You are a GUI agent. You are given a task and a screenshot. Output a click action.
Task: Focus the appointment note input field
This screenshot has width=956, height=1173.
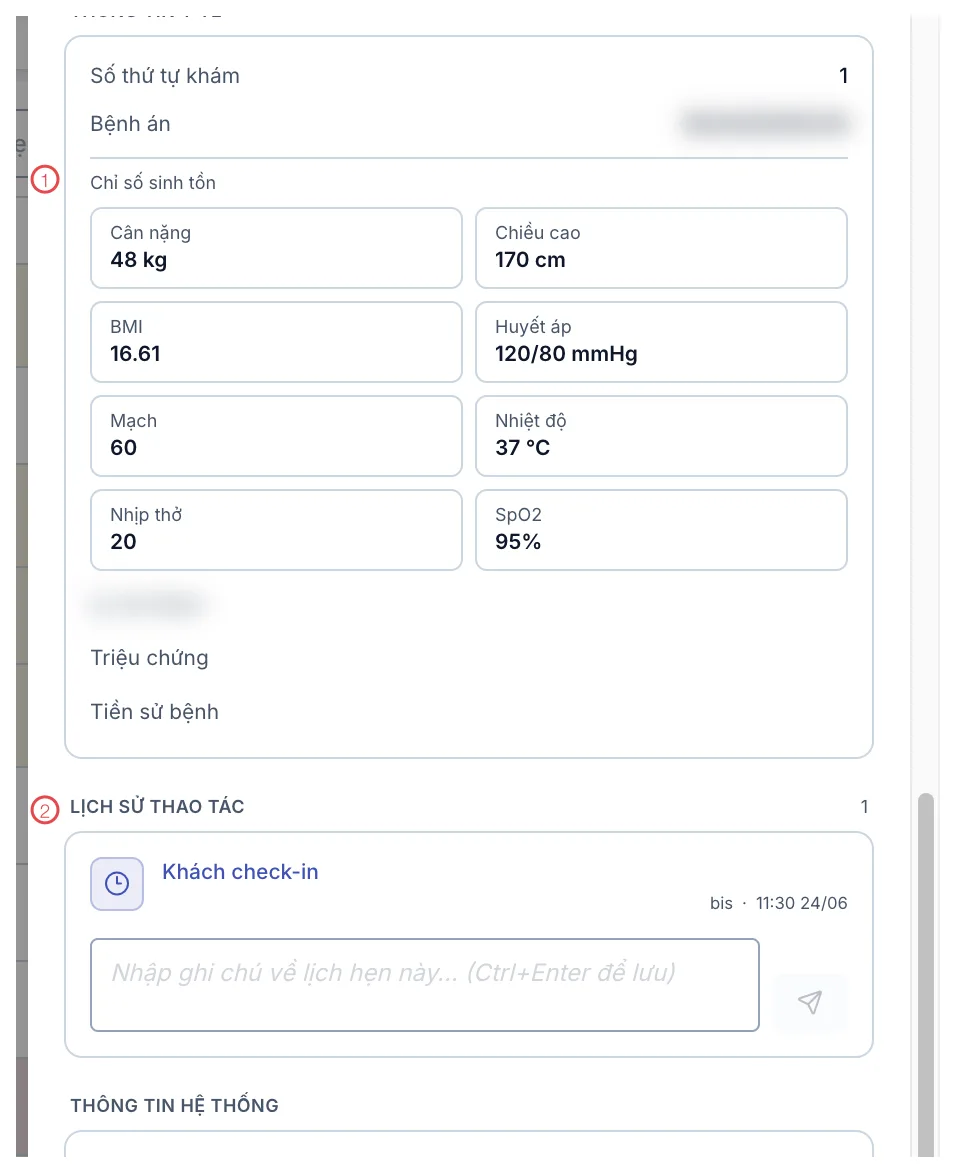click(x=425, y=985)
